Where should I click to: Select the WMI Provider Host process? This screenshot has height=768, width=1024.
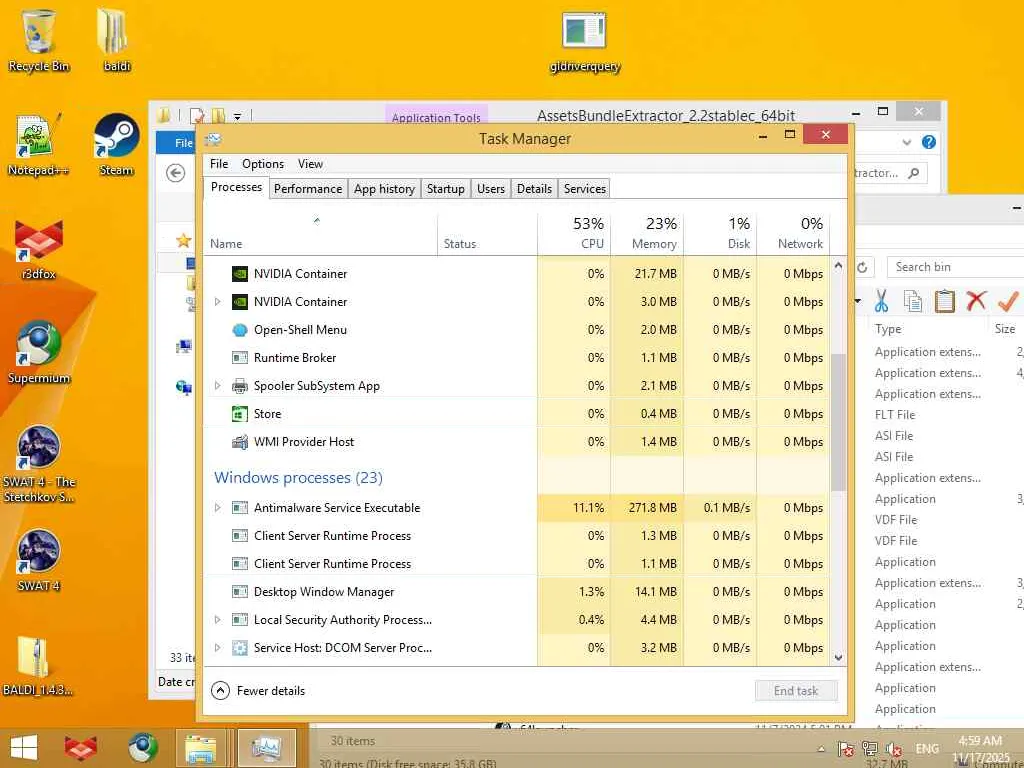(x=517, y=442)
